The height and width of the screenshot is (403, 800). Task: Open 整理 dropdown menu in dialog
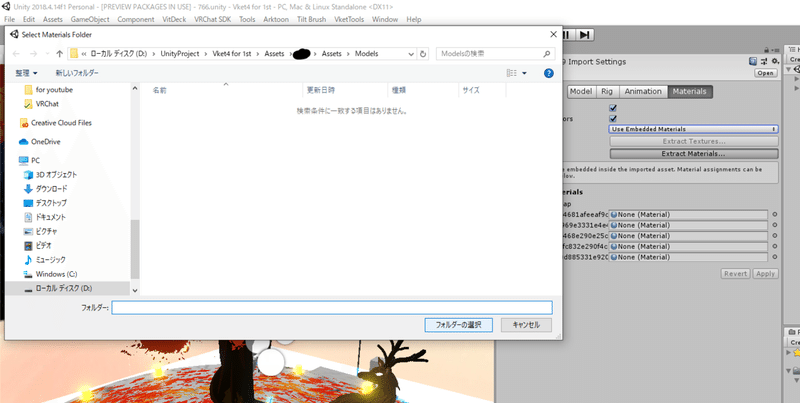26,73
